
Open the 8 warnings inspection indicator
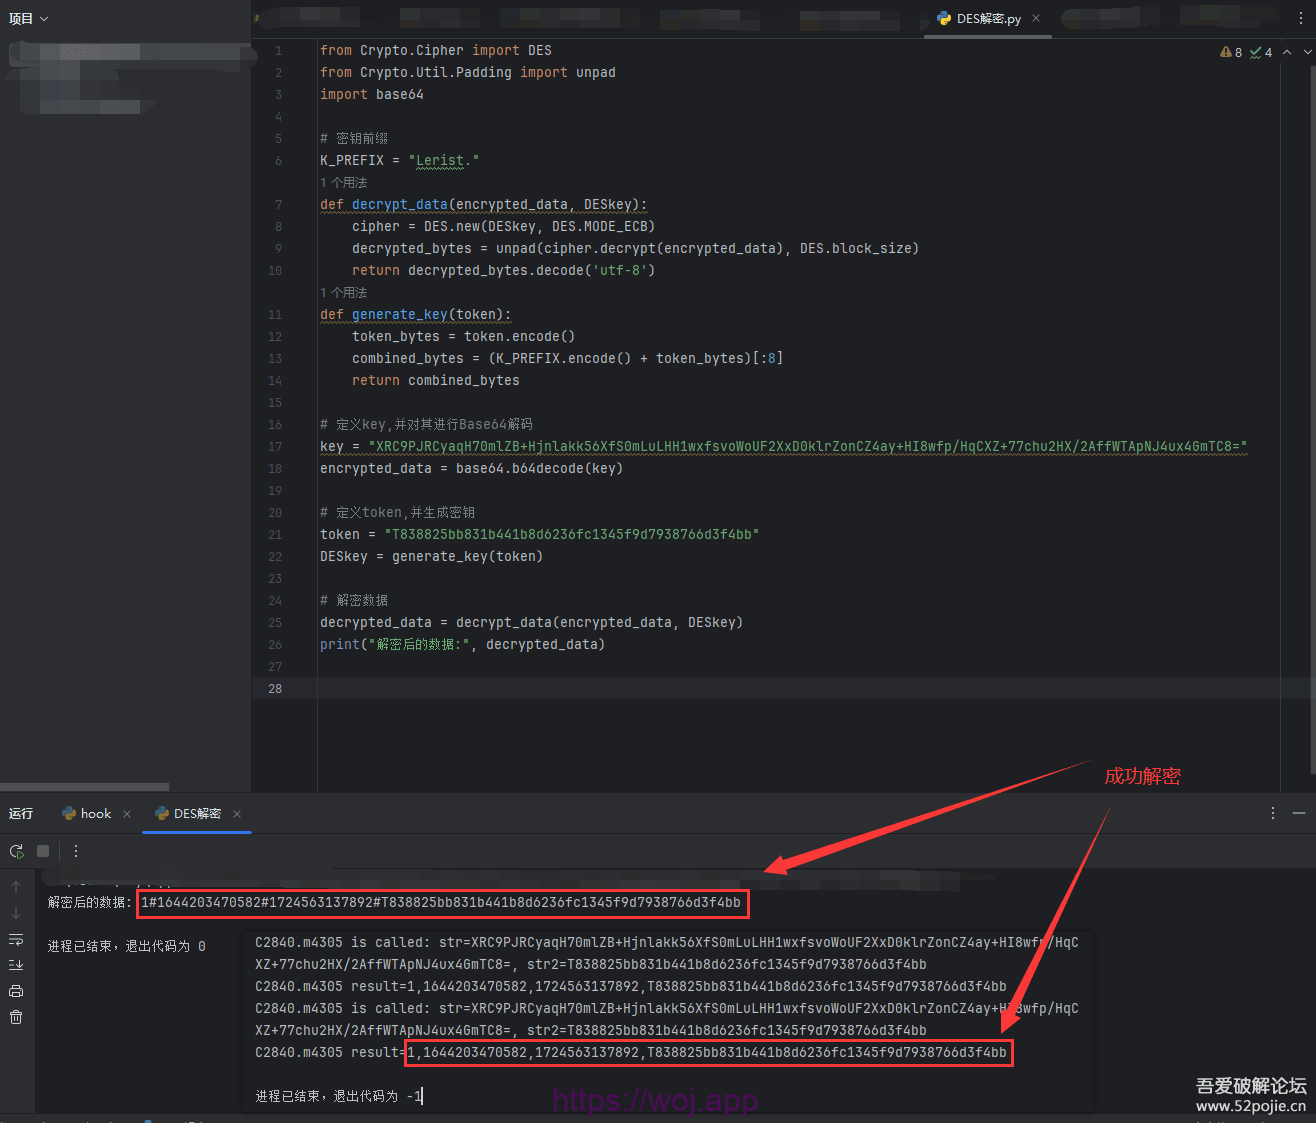[1231, 52]
